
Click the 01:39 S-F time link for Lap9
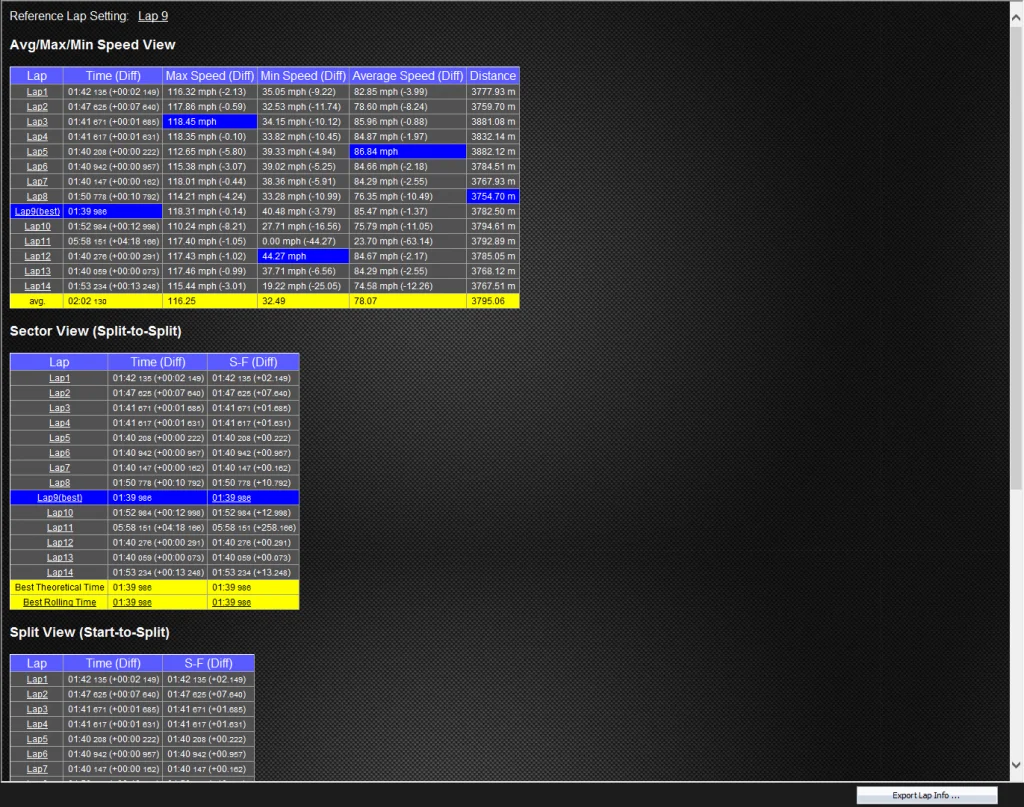(231, 498)
